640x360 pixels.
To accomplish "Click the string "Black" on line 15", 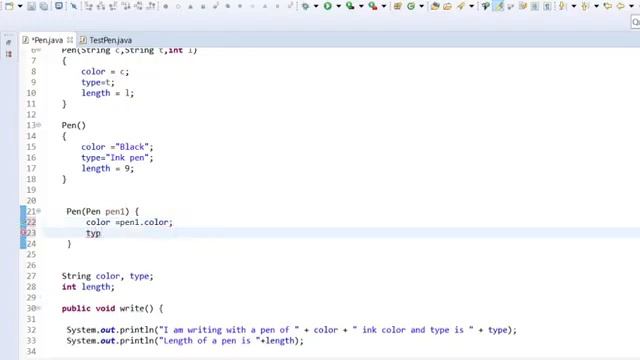I will point(132,147).
